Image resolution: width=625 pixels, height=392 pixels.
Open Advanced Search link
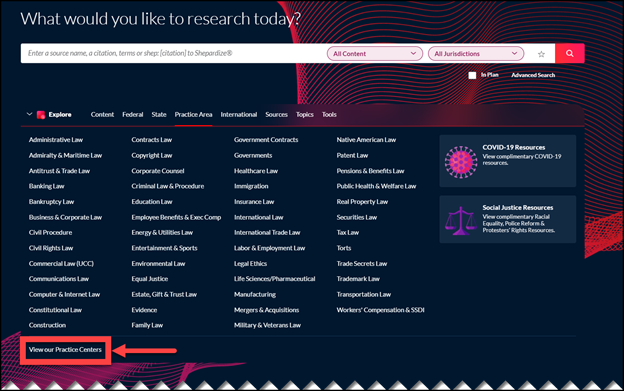533,75
